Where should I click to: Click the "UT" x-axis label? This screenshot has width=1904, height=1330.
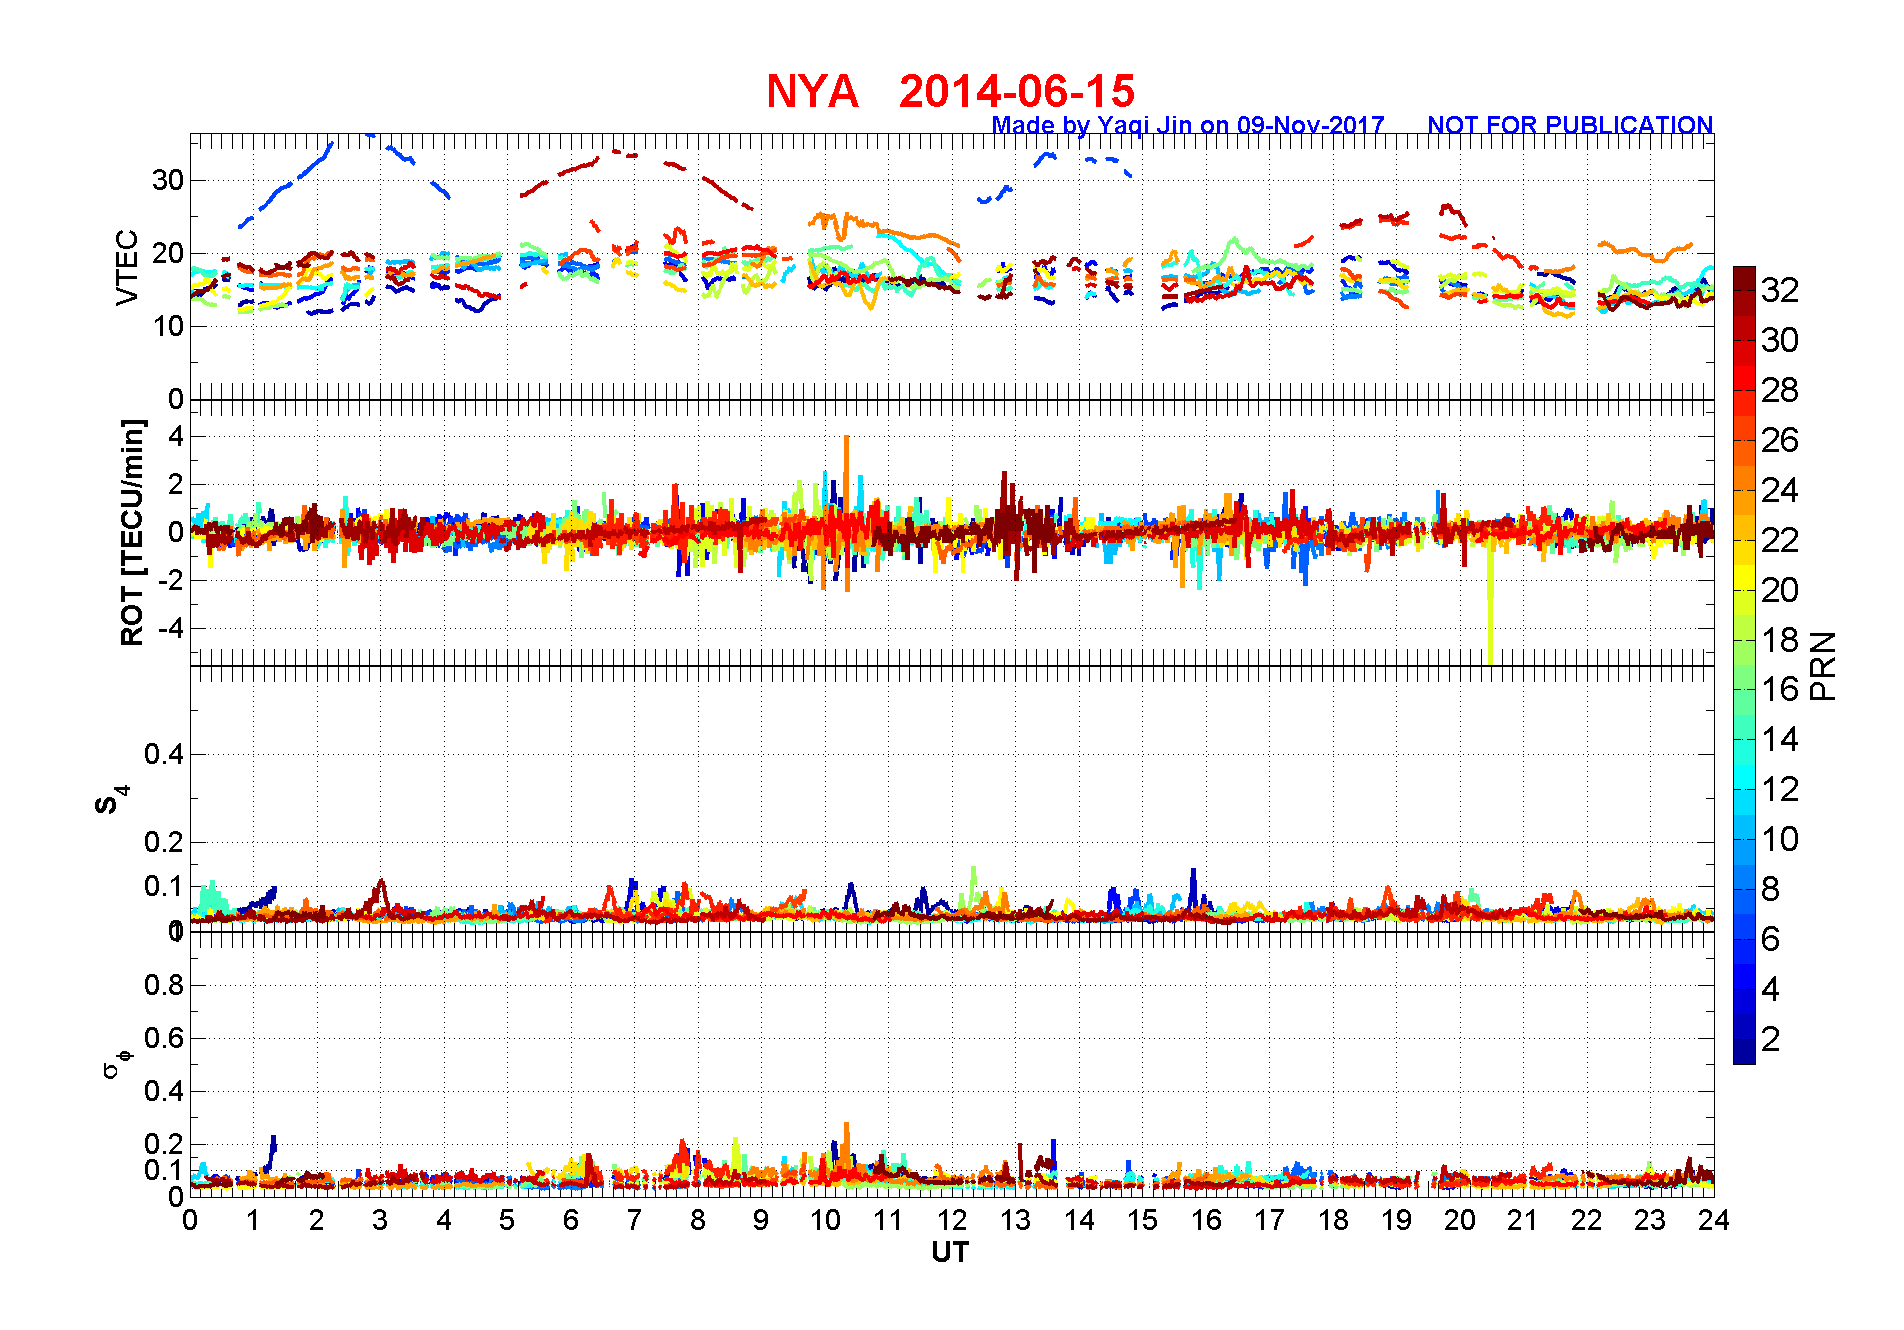(950, 1252)
